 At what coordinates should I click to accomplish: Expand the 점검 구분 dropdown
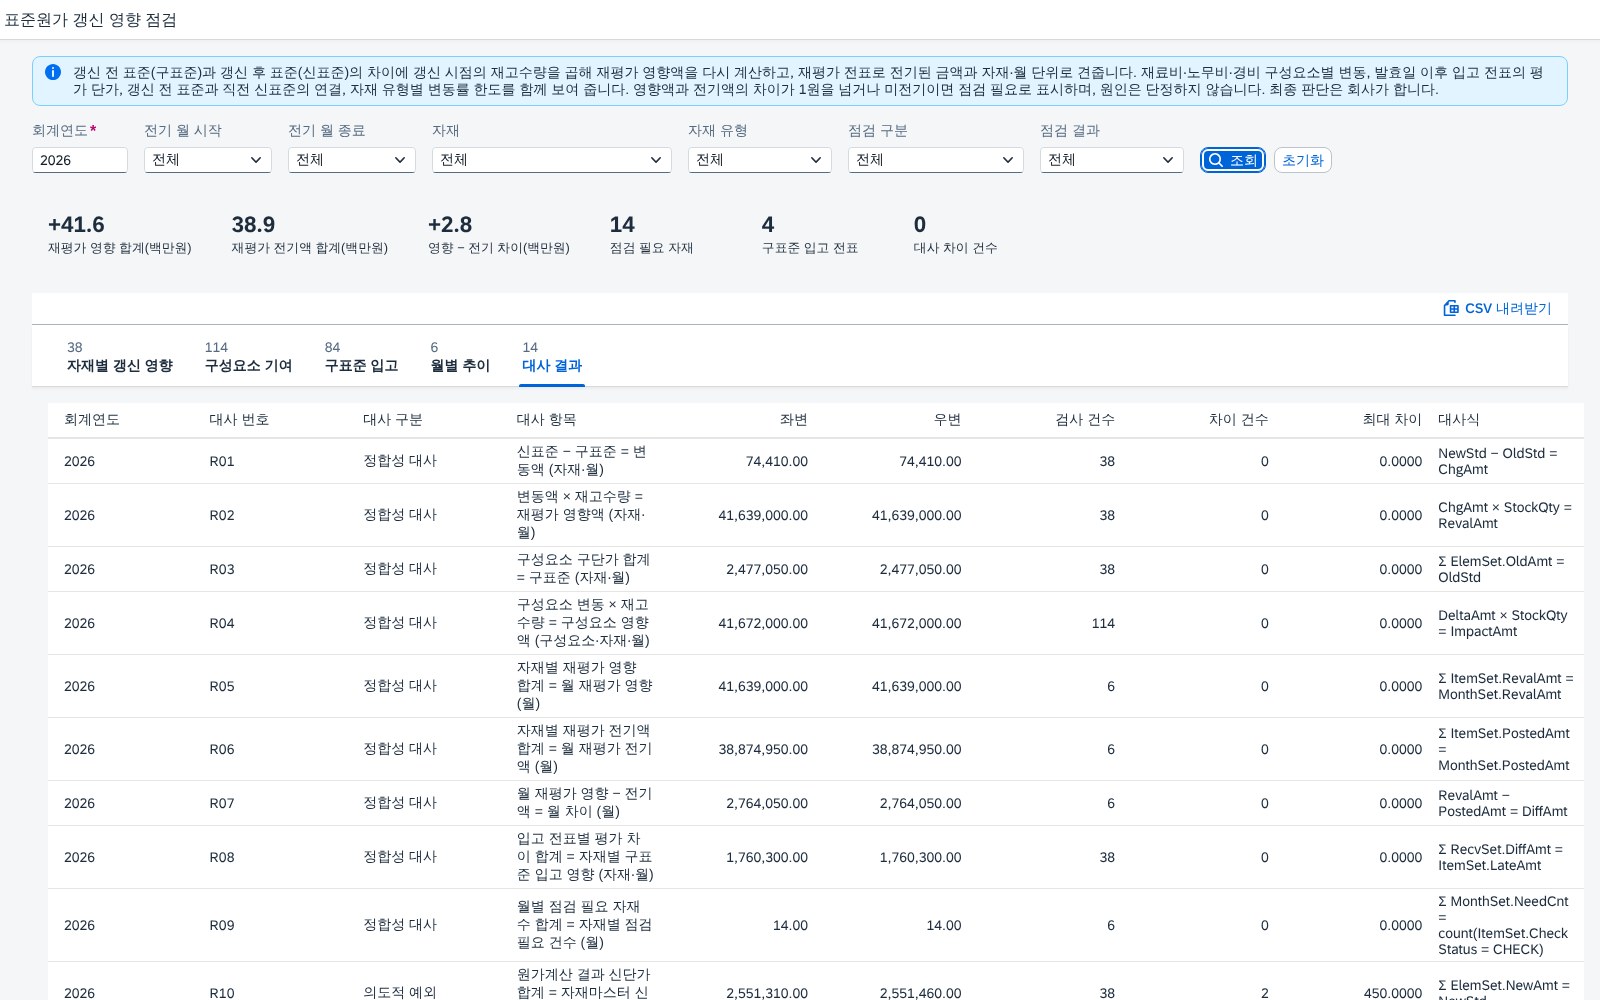point(936,160)
